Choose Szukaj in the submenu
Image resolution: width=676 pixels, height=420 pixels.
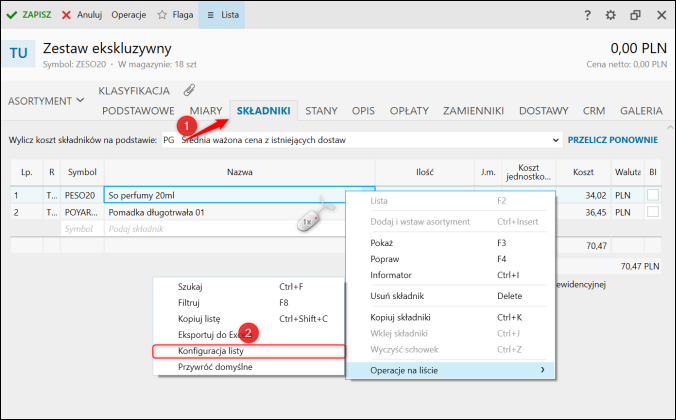click(249, 287)
